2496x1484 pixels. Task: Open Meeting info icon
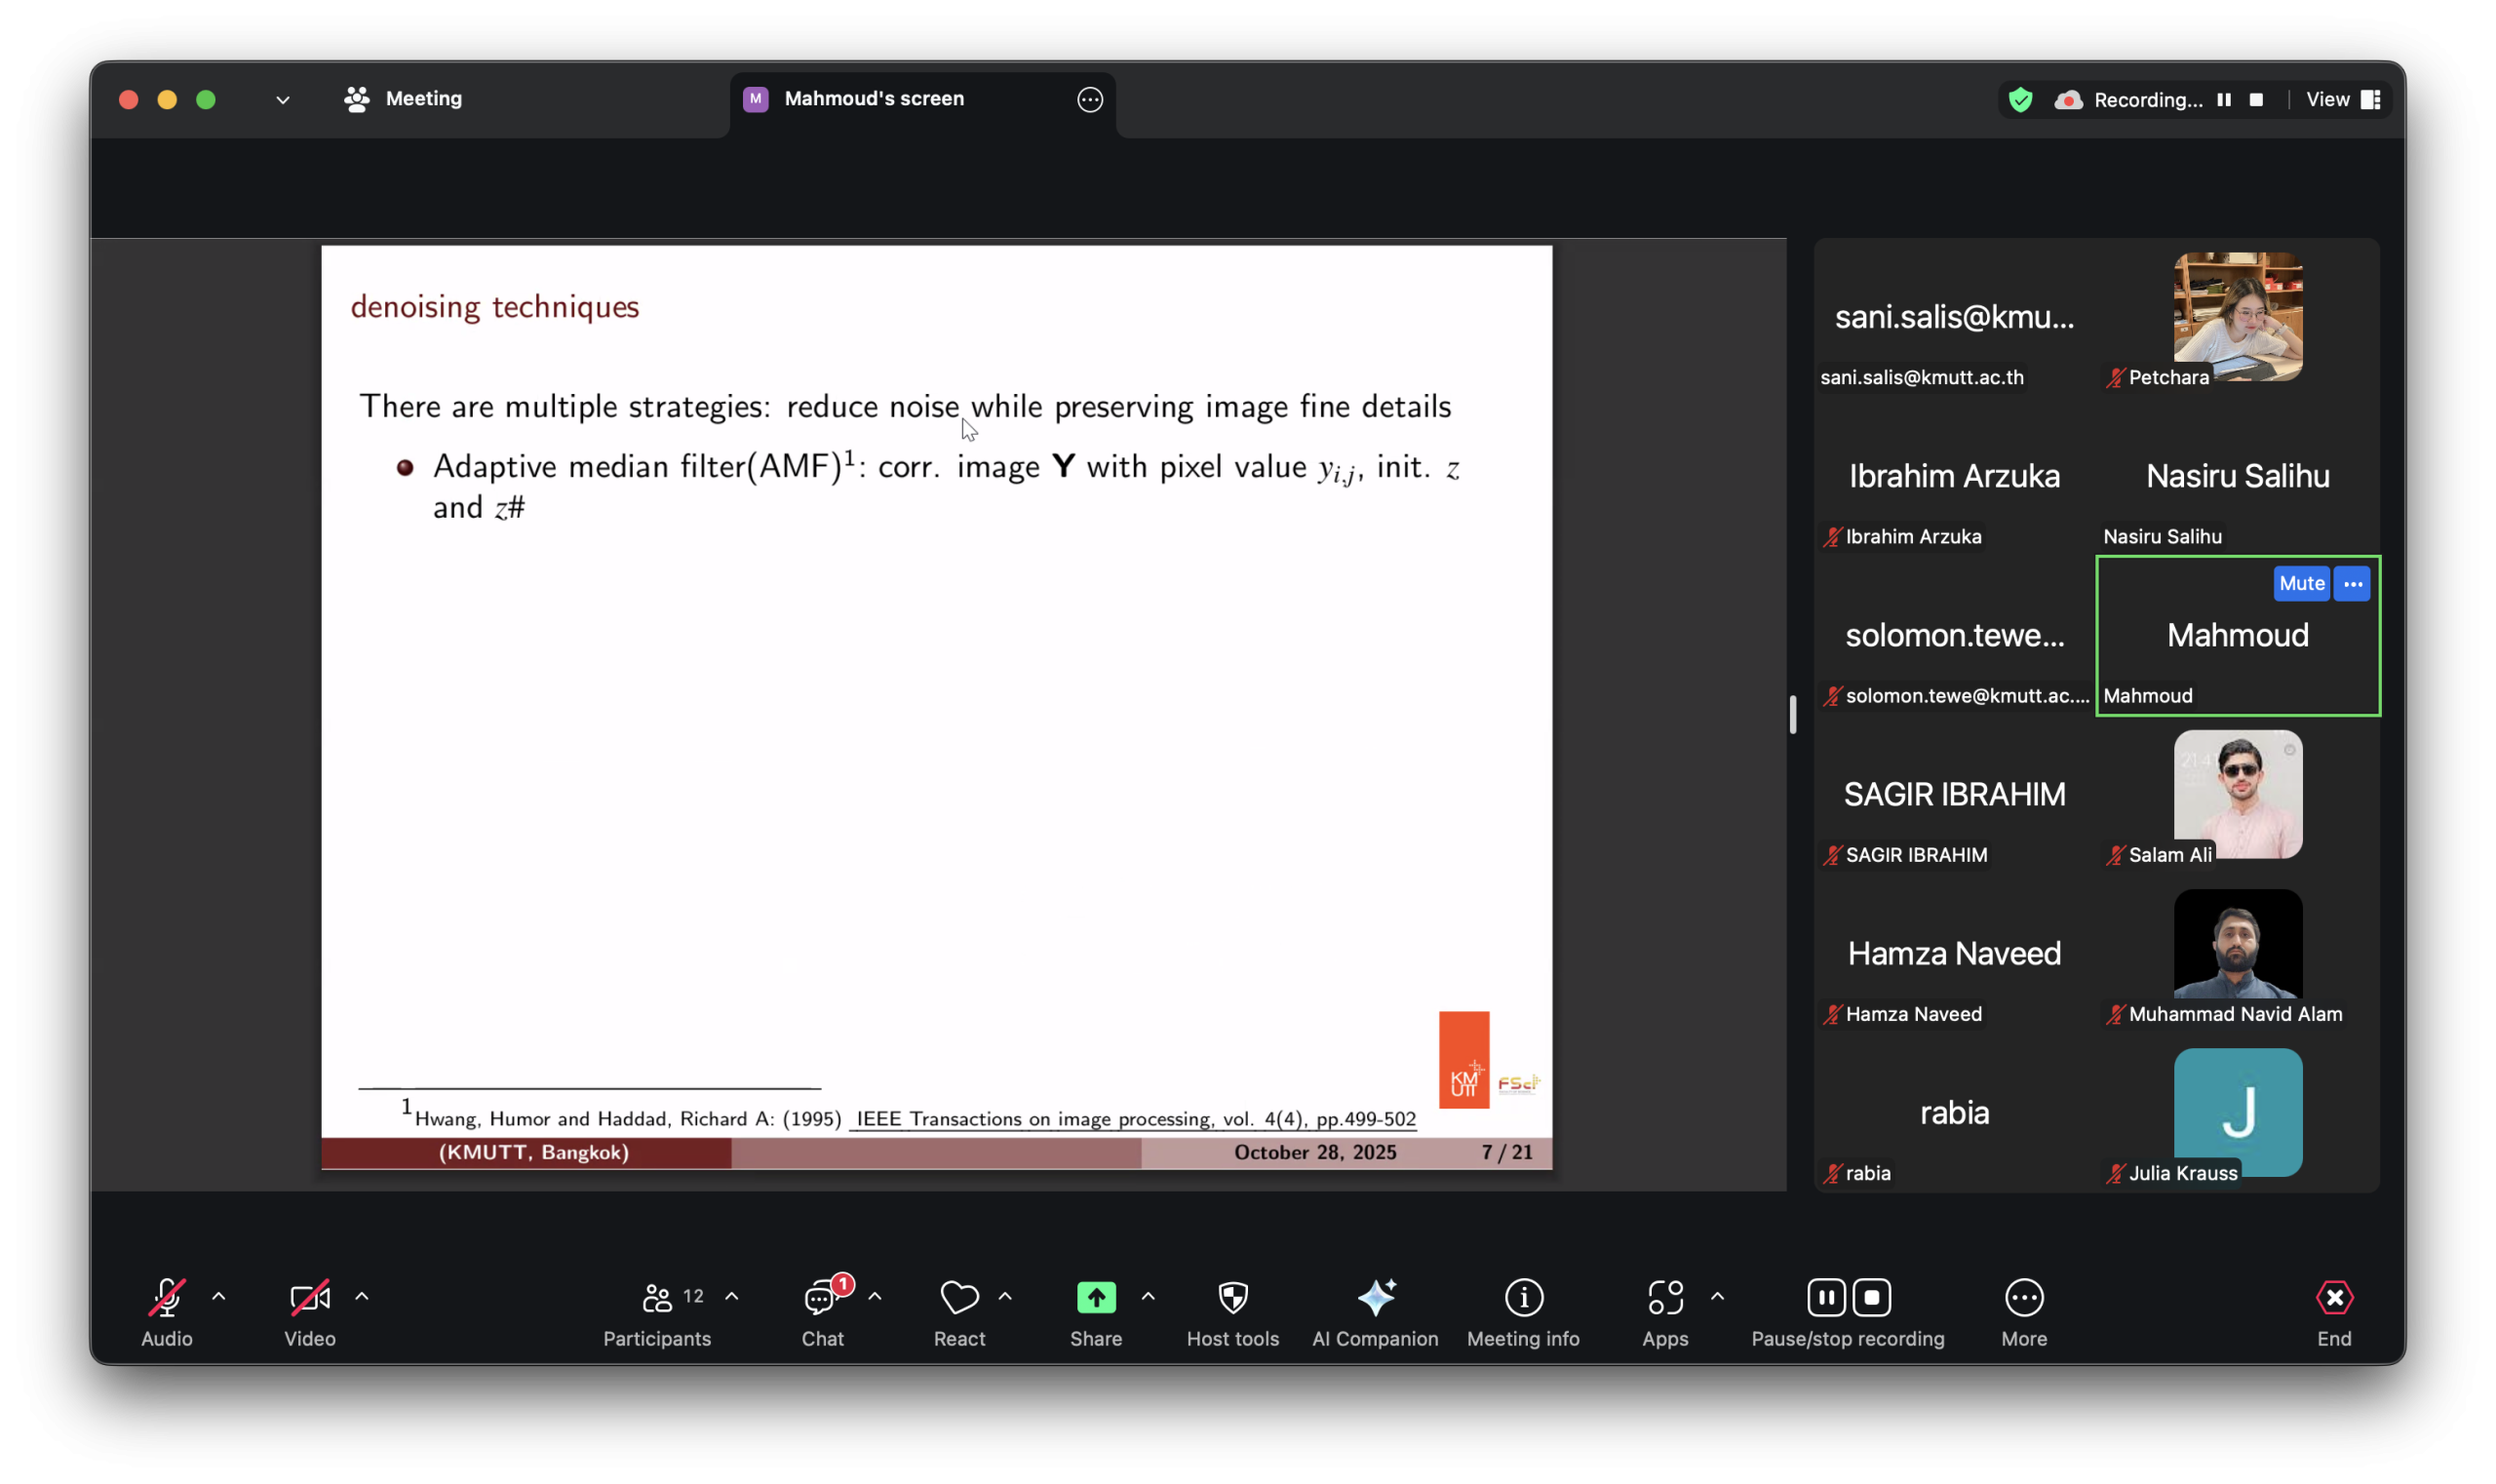[1523, 1298]
